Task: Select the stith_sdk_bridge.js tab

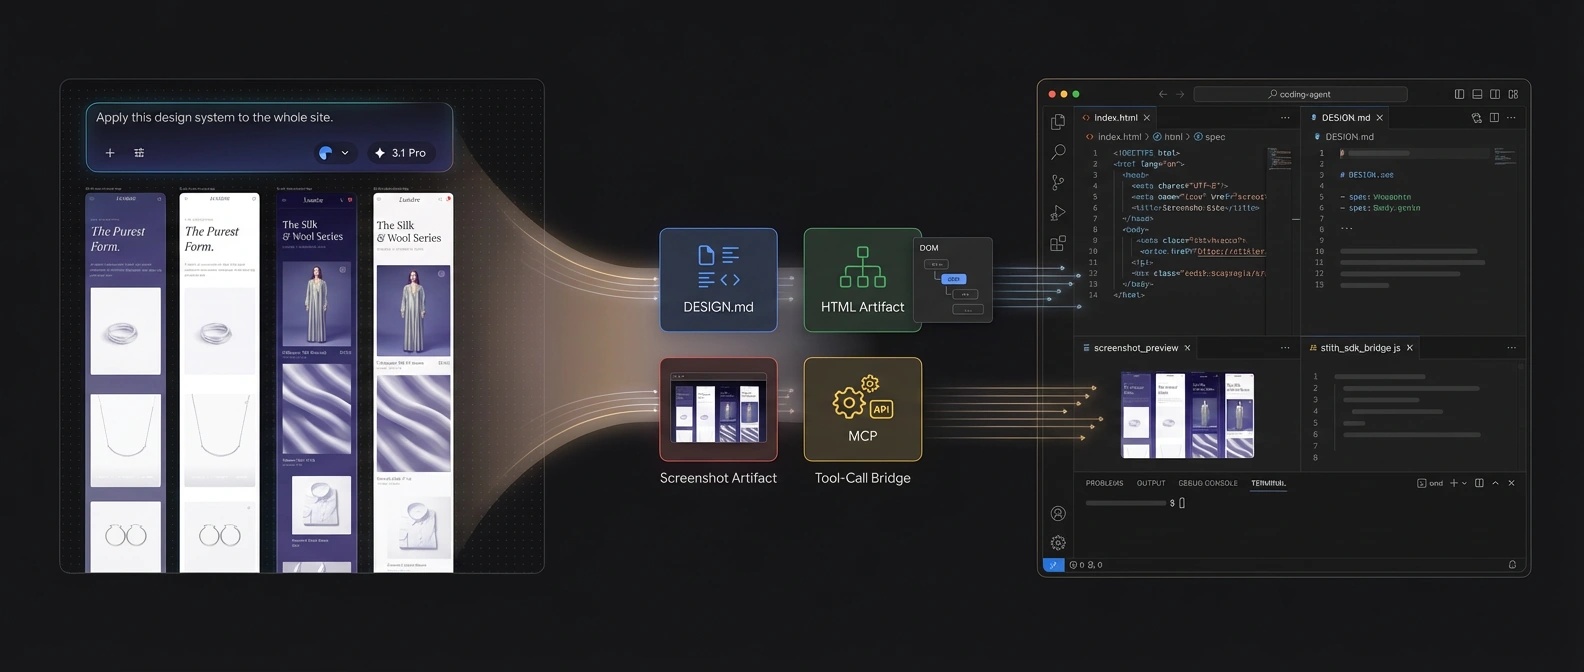Action: (x=1360, y=348)
